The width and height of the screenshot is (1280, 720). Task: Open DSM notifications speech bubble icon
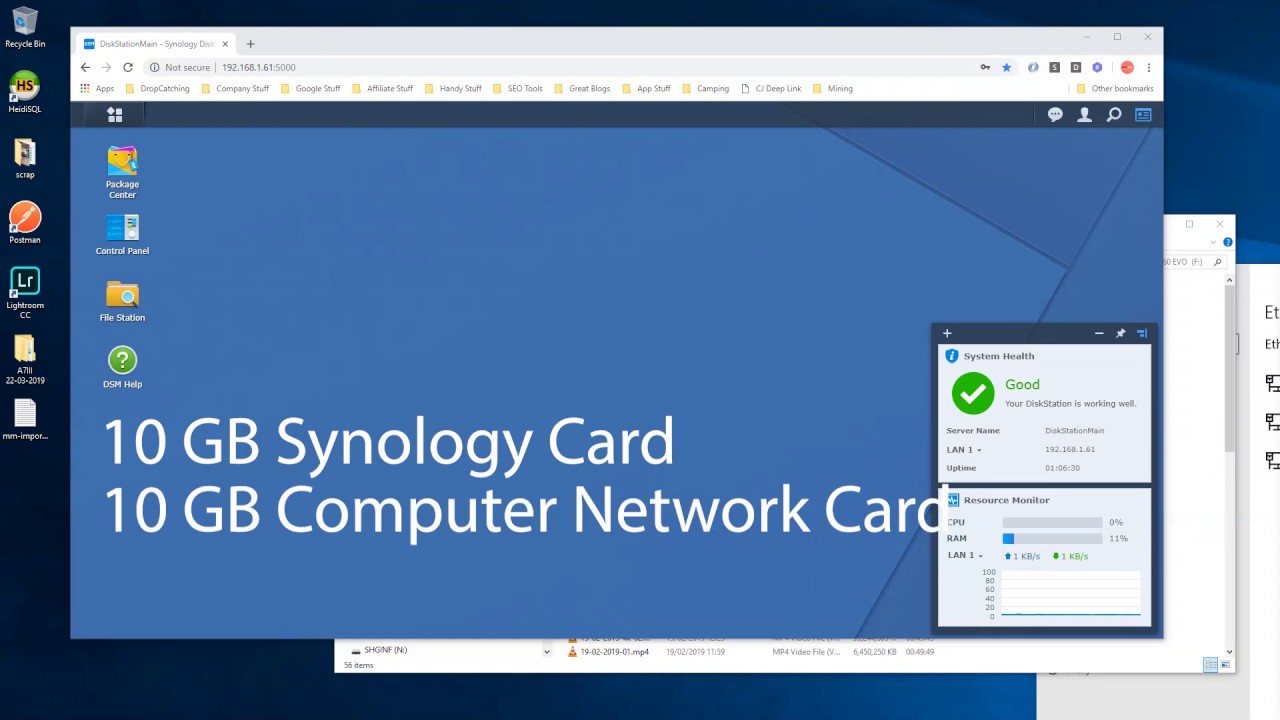pos(1055,115)
